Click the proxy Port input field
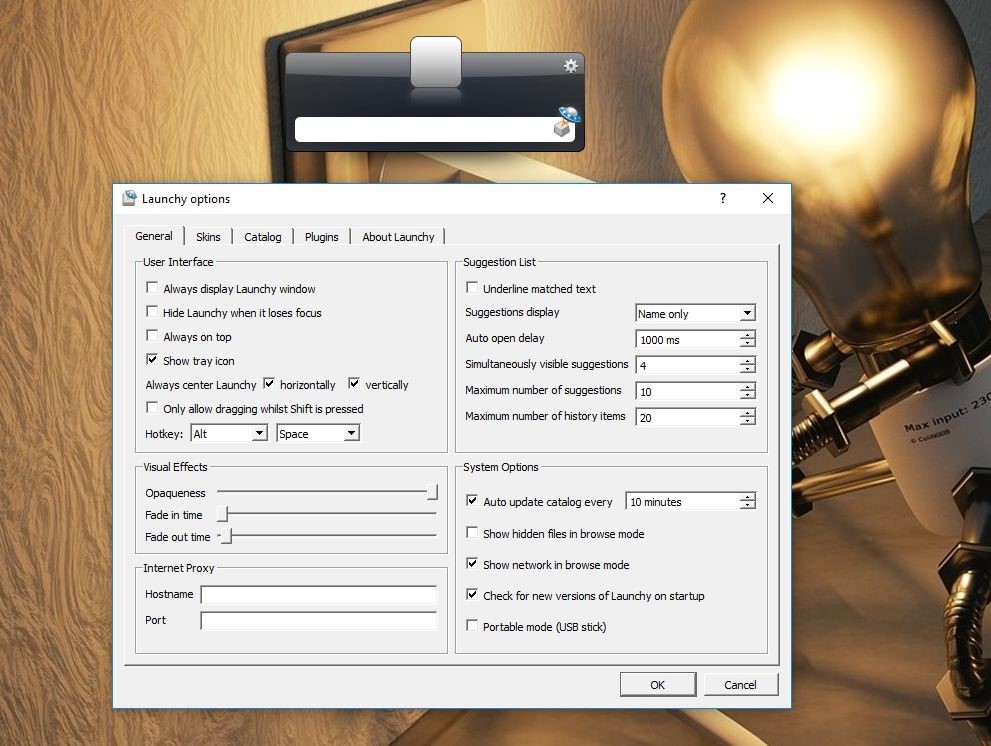 (x=319, y=620)
